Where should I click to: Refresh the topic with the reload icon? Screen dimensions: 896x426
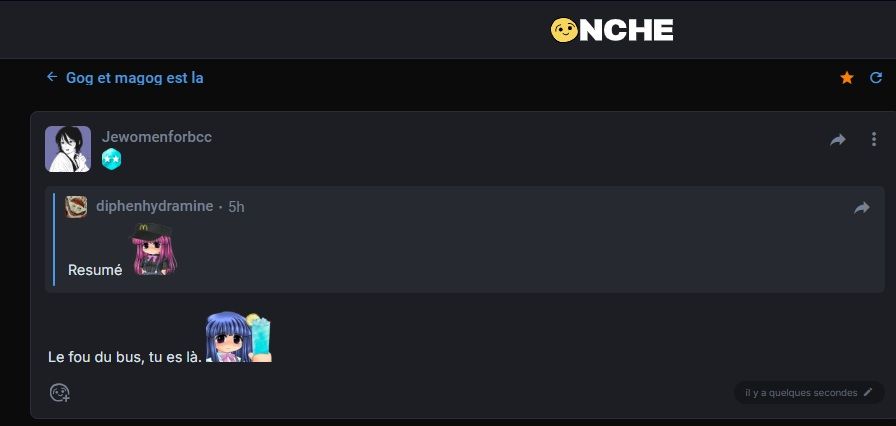point(876,78)
